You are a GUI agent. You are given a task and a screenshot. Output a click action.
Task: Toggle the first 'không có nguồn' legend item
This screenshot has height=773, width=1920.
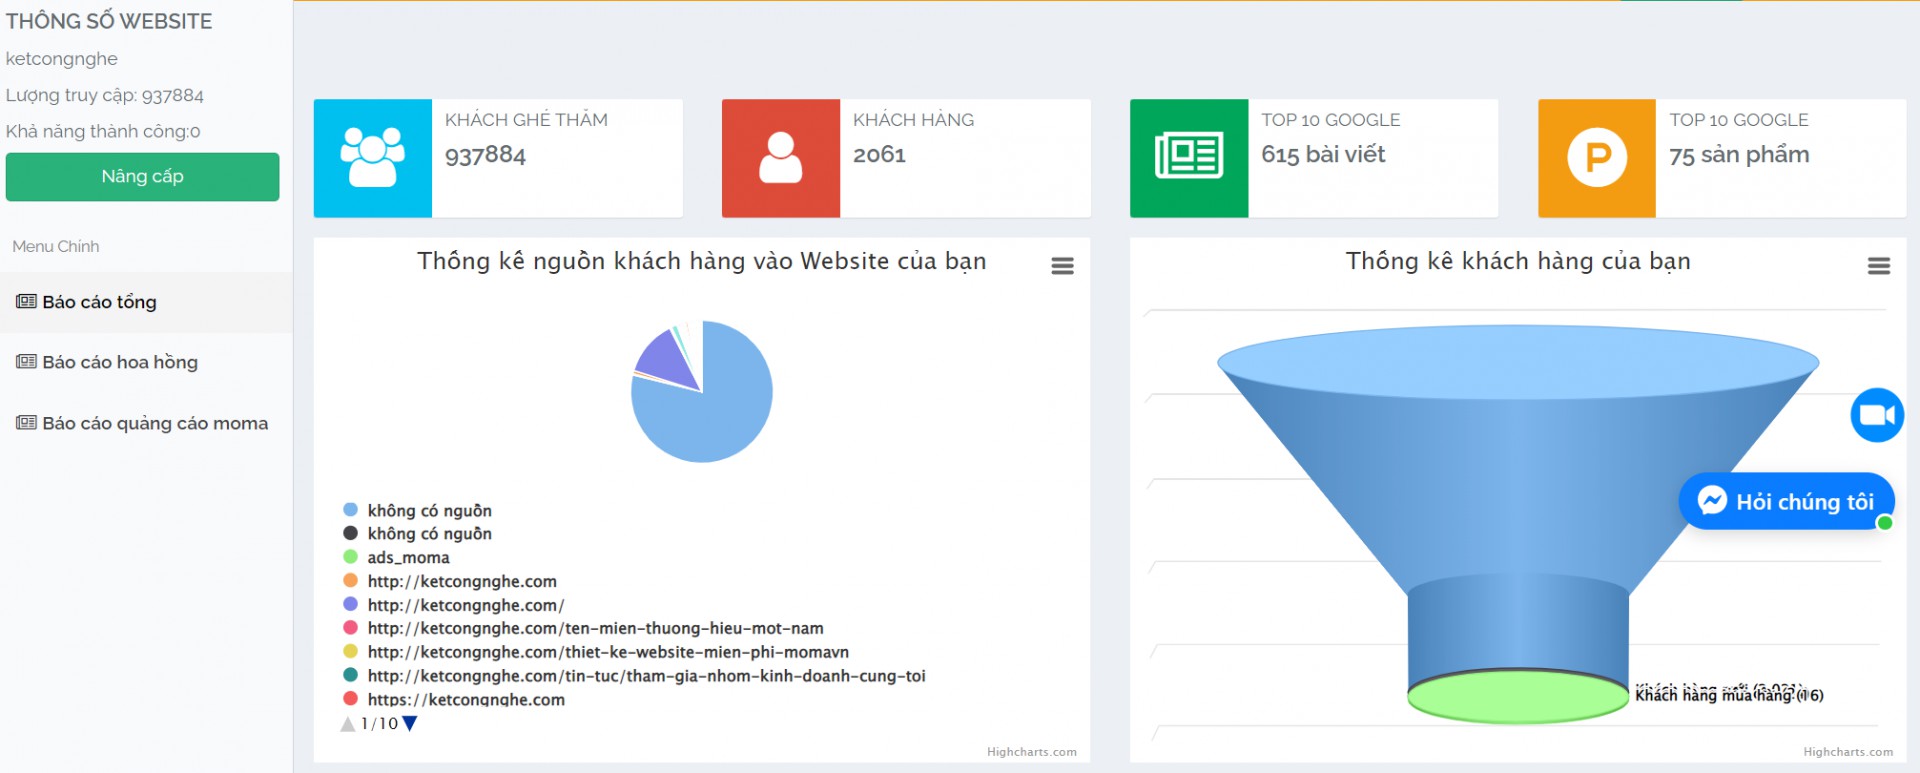[429, 511]
